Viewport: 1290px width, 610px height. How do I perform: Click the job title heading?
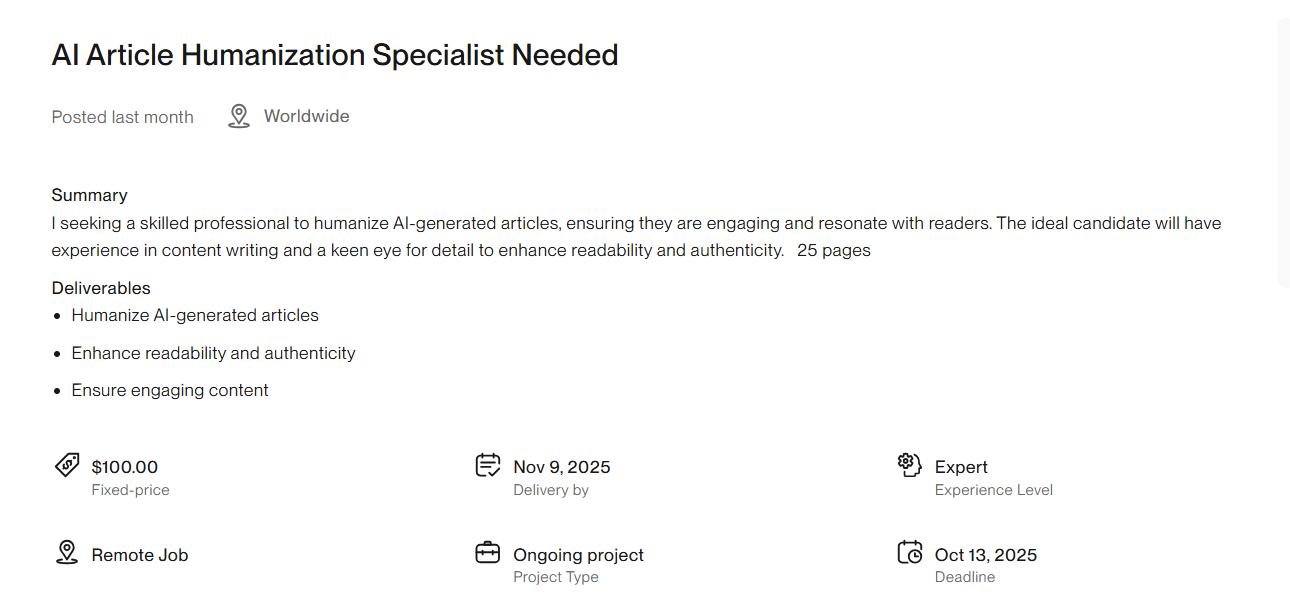pos(335,55)
